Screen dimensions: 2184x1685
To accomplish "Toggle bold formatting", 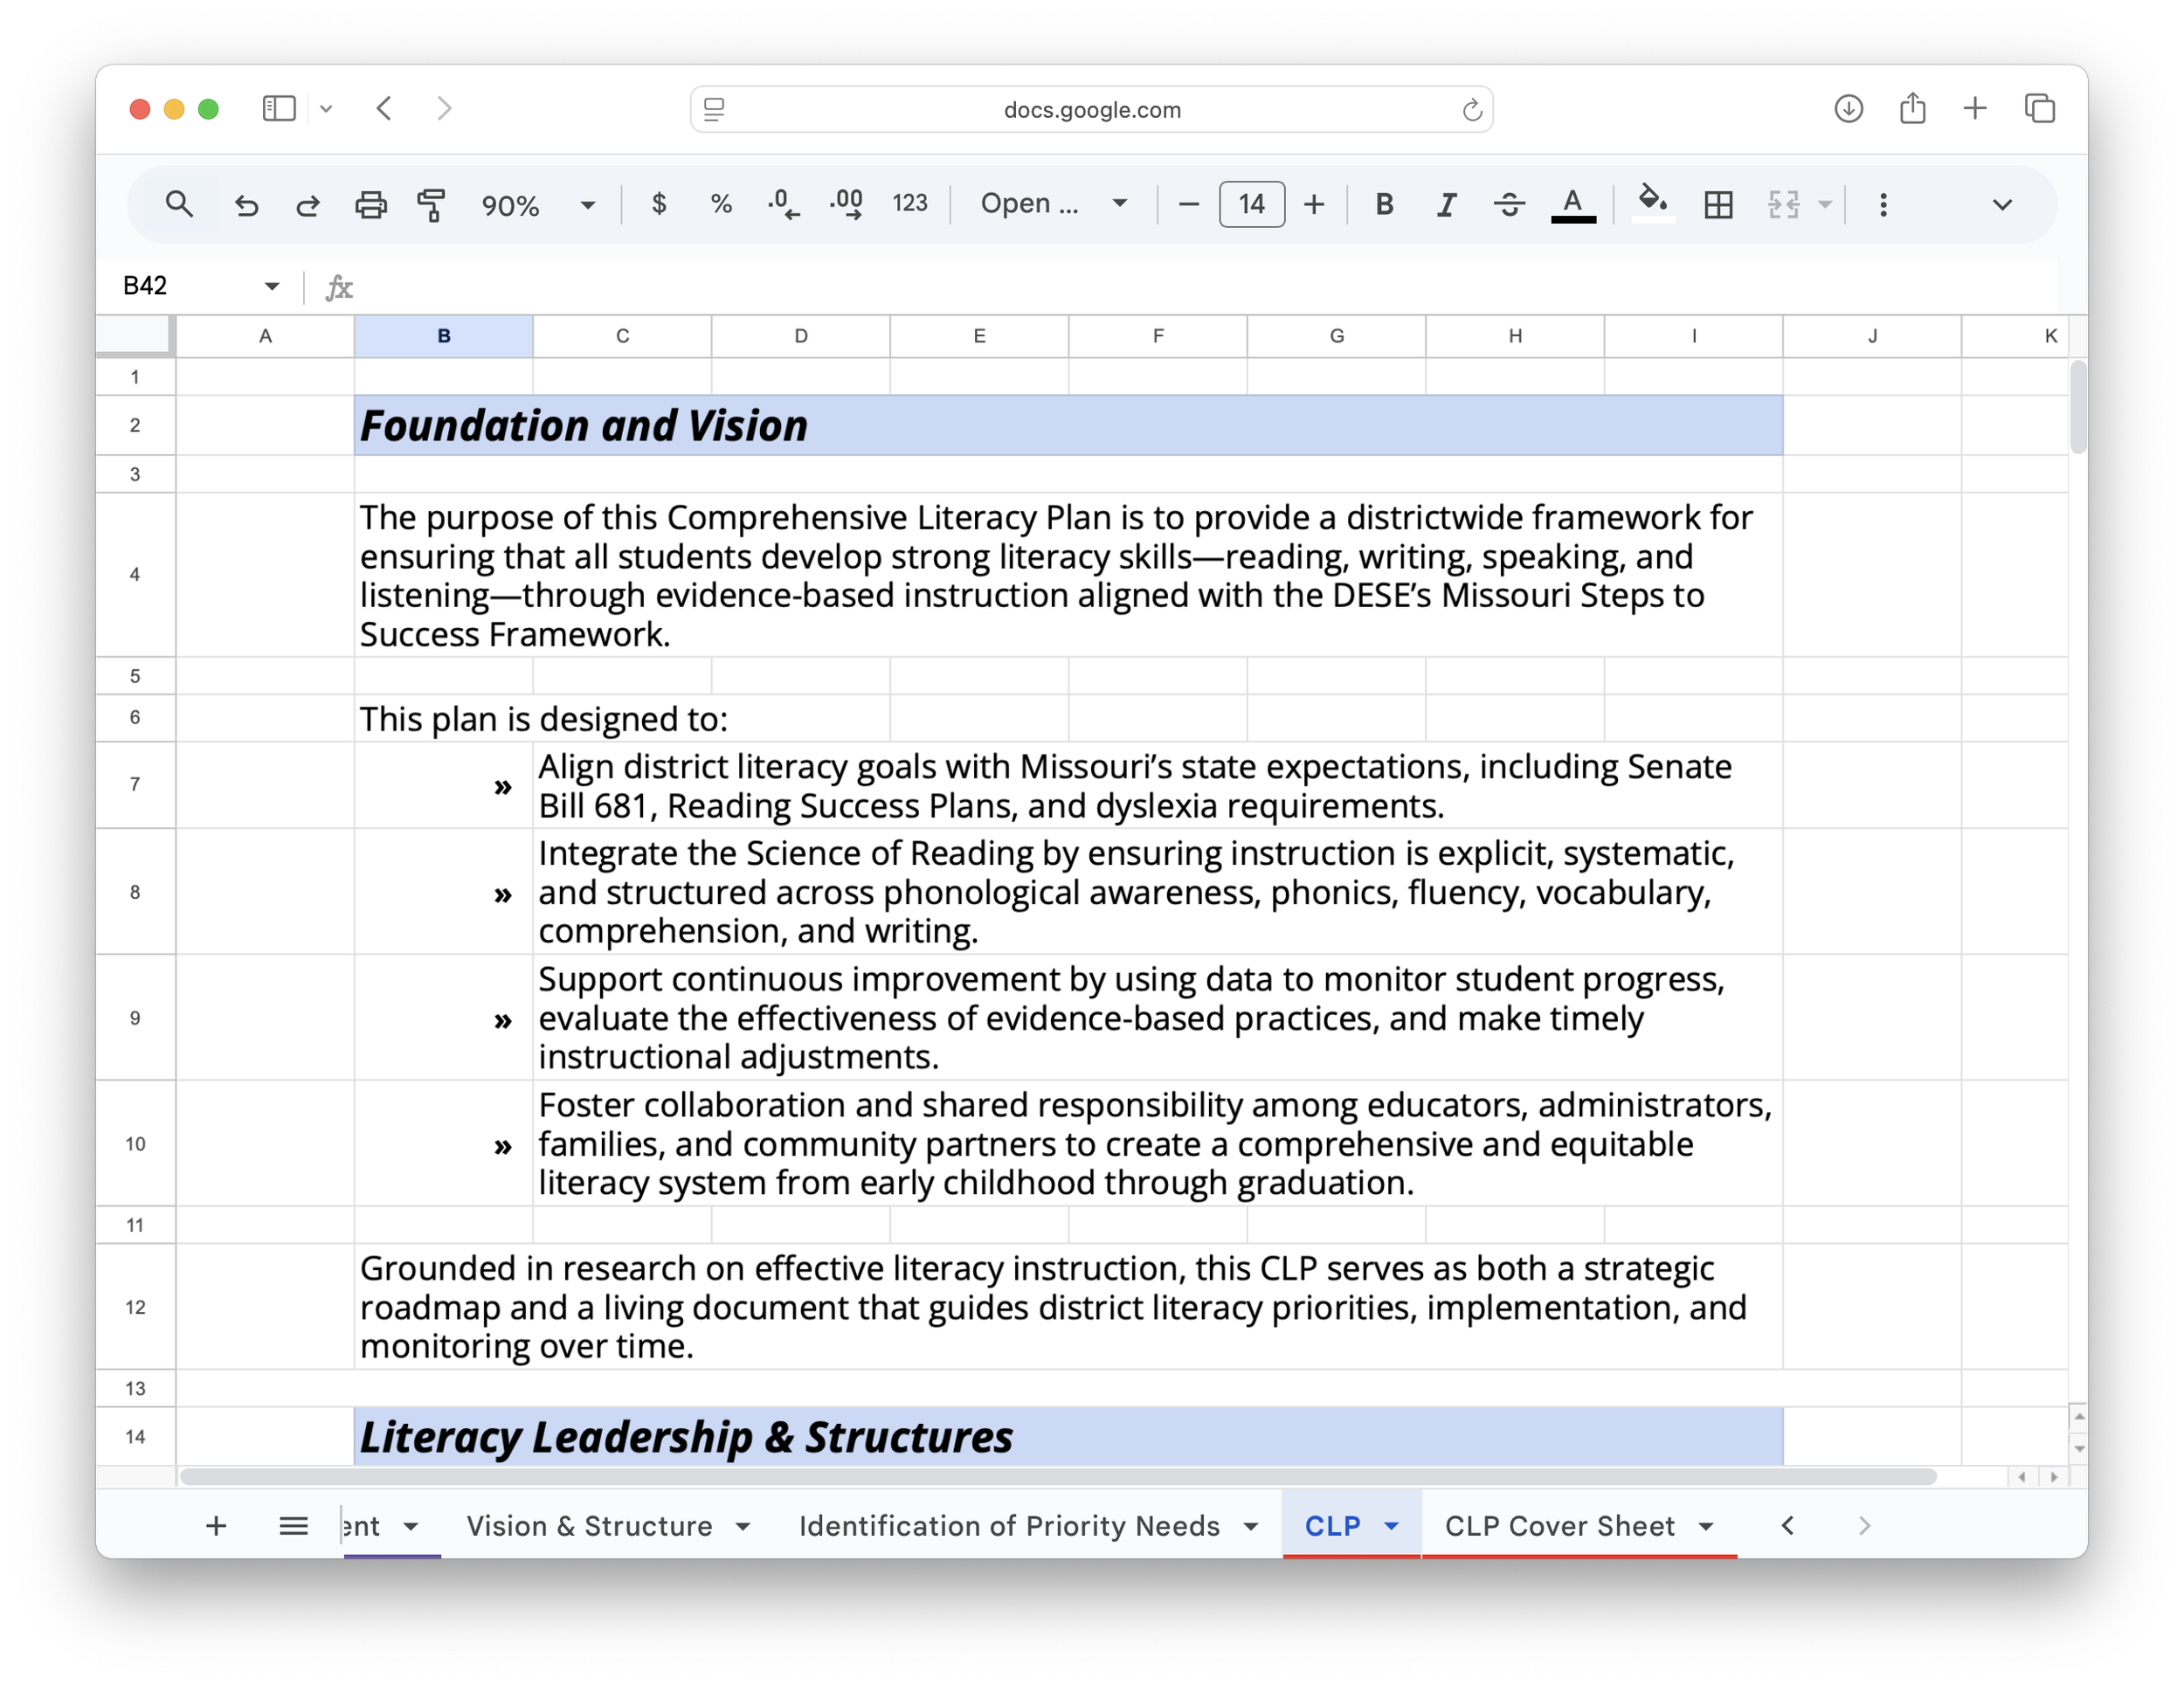I will tap(1384, 205).
